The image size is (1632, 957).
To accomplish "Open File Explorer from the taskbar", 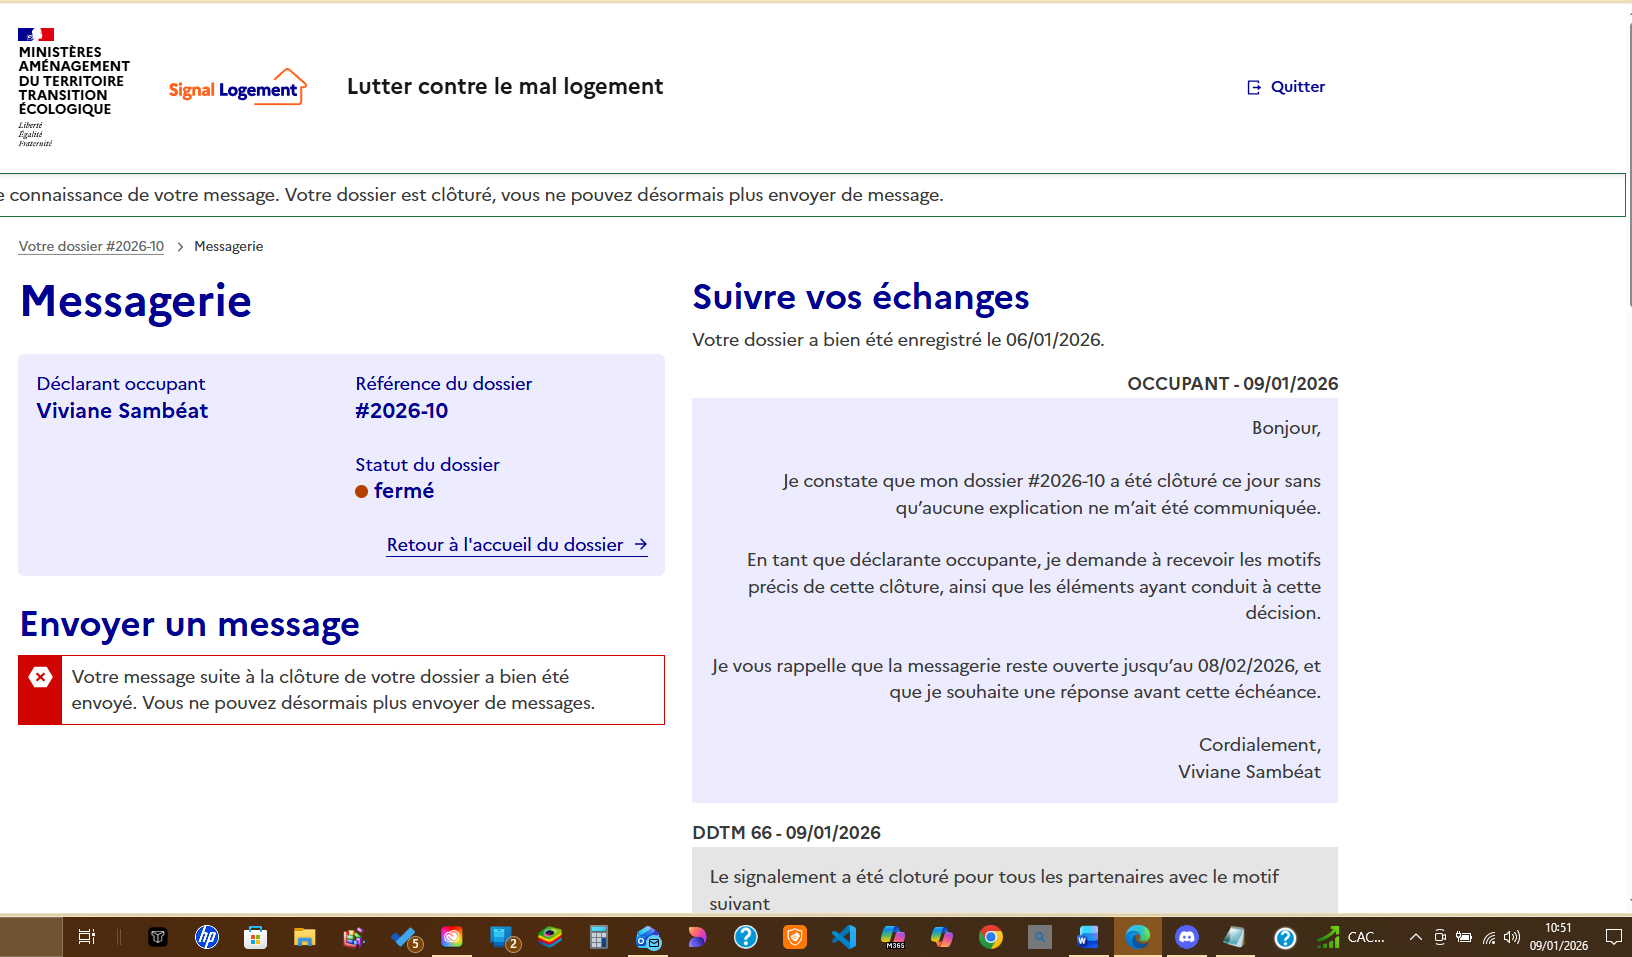I will (x=304, y=937).
